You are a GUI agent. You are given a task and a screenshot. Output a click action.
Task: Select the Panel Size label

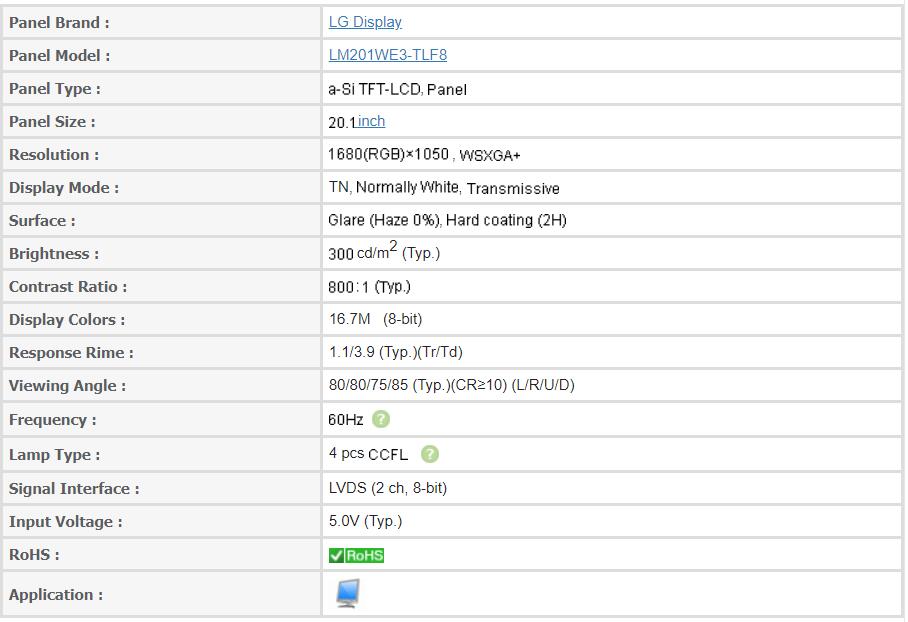tap(52, 122)
